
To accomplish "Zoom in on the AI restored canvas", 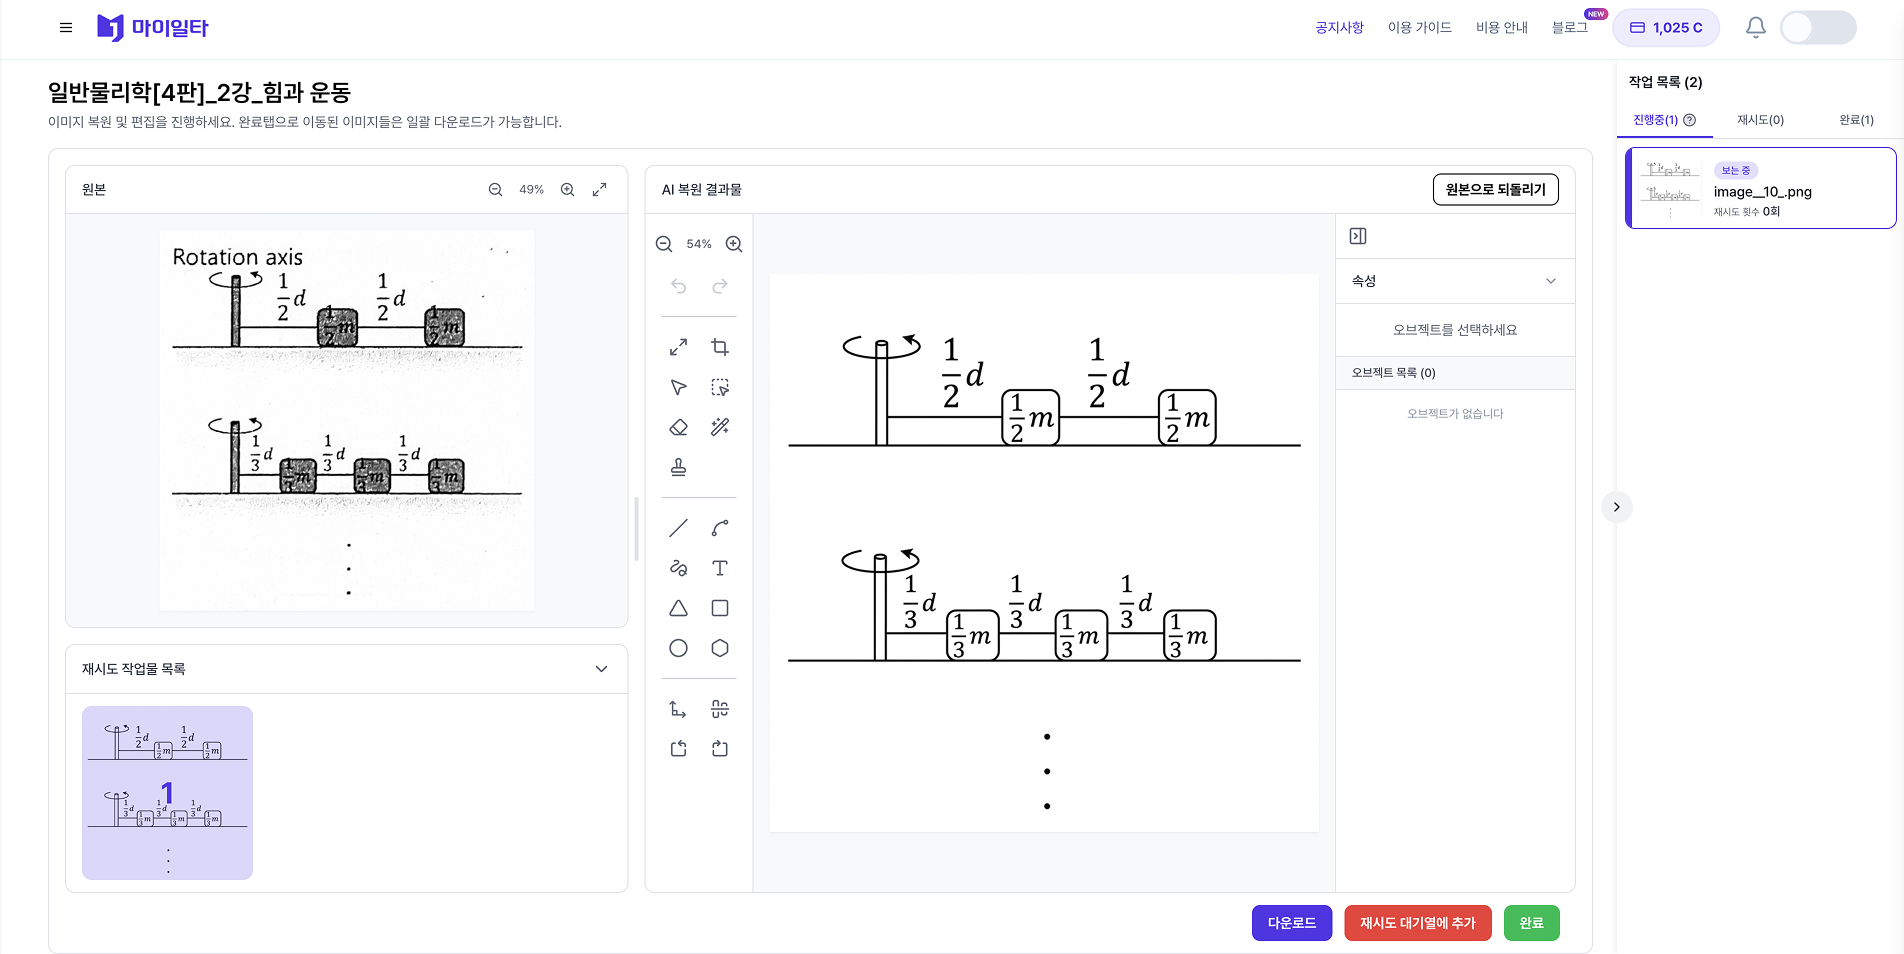I will pyautogui.click(x=733, y=244).
